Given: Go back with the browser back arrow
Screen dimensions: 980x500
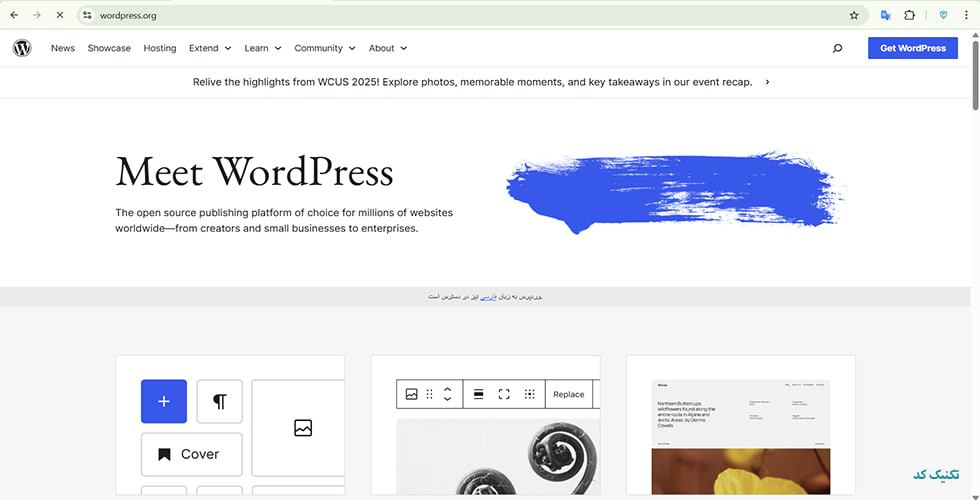Looking at the screenshot, I should pos(14,15).
